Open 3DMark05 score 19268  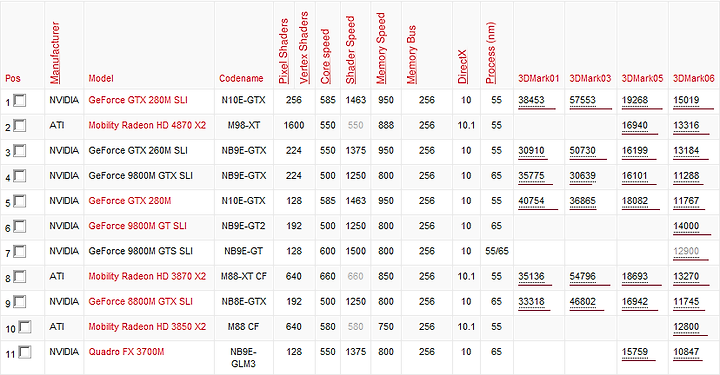pyautogui.click(x=635, y=100)
